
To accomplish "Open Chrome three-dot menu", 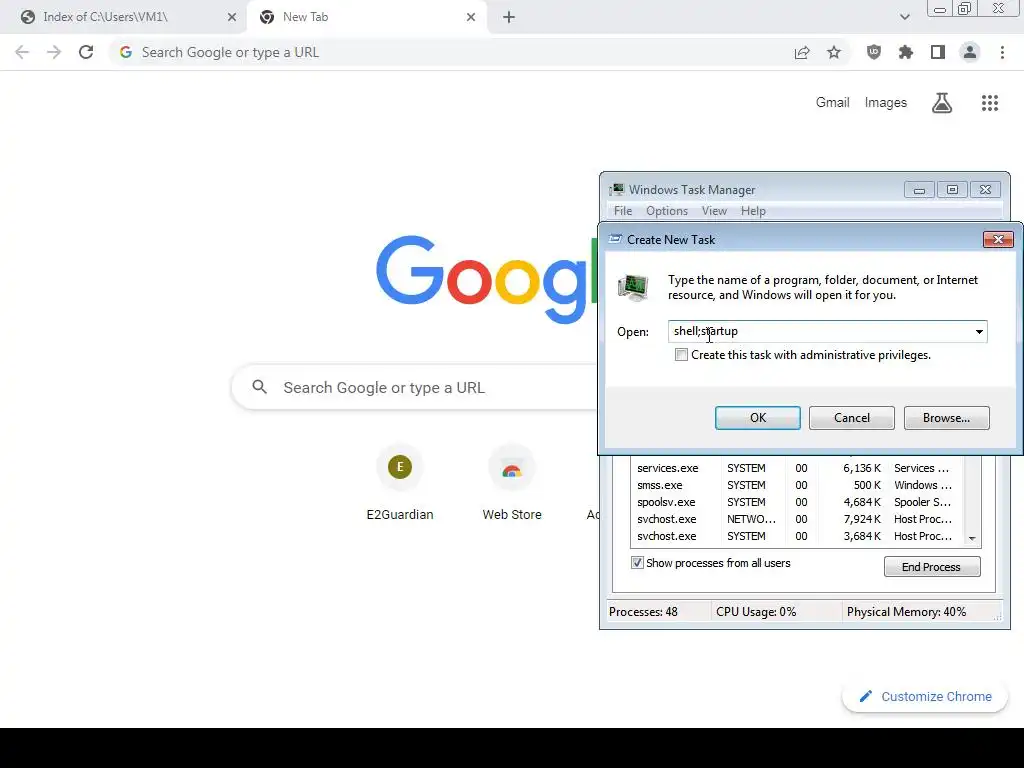I will 1002,52.
